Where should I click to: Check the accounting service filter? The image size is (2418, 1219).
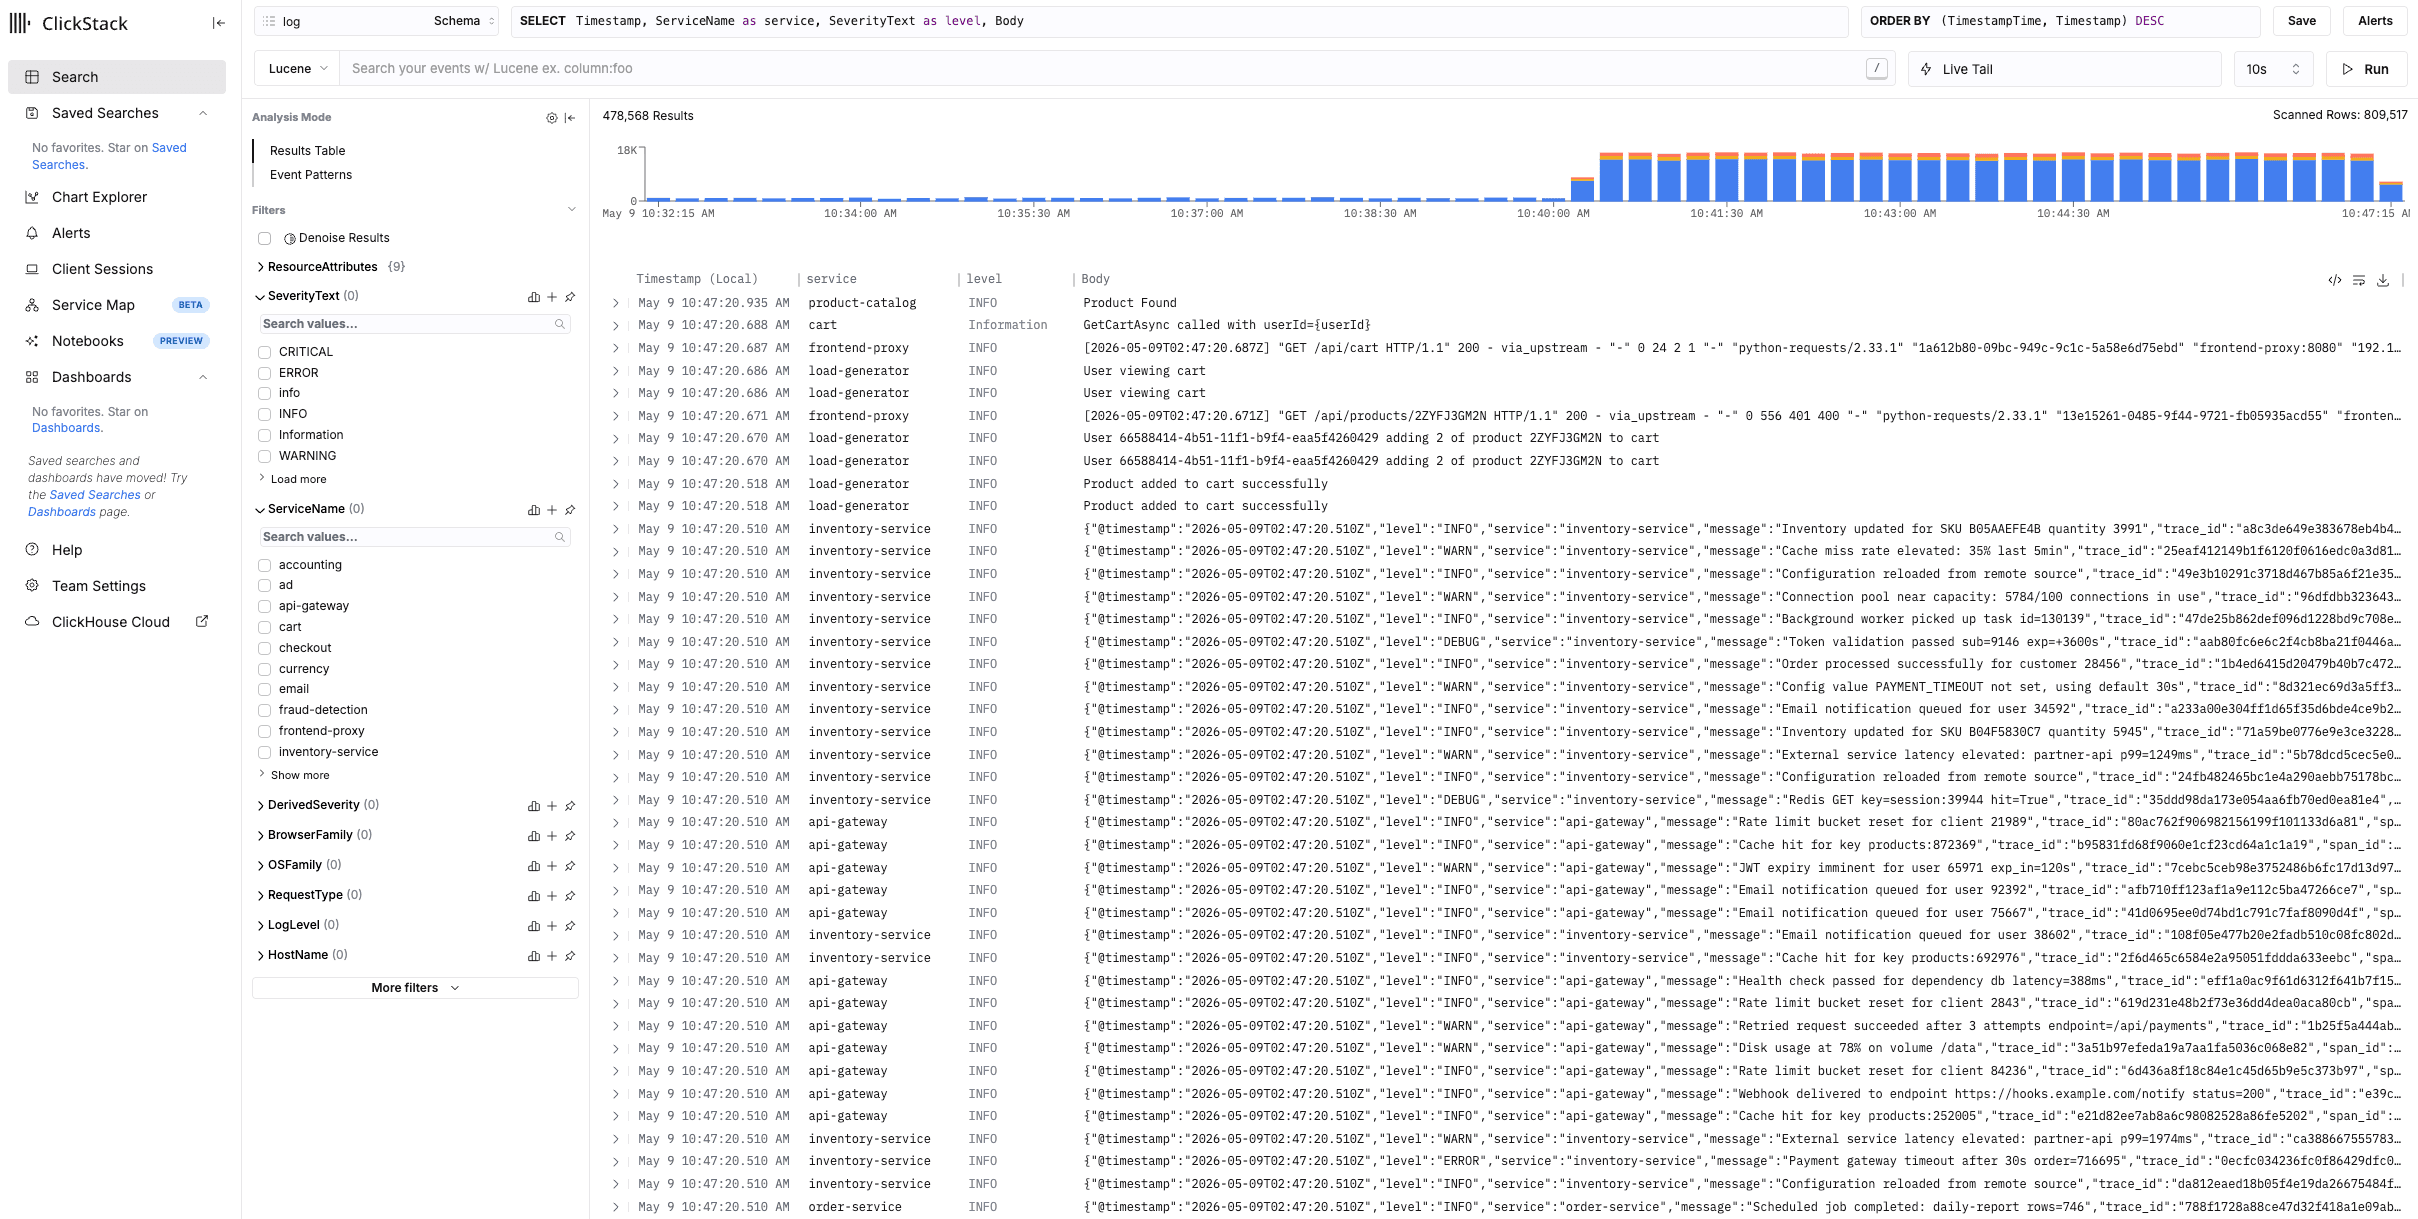point(265,565)
